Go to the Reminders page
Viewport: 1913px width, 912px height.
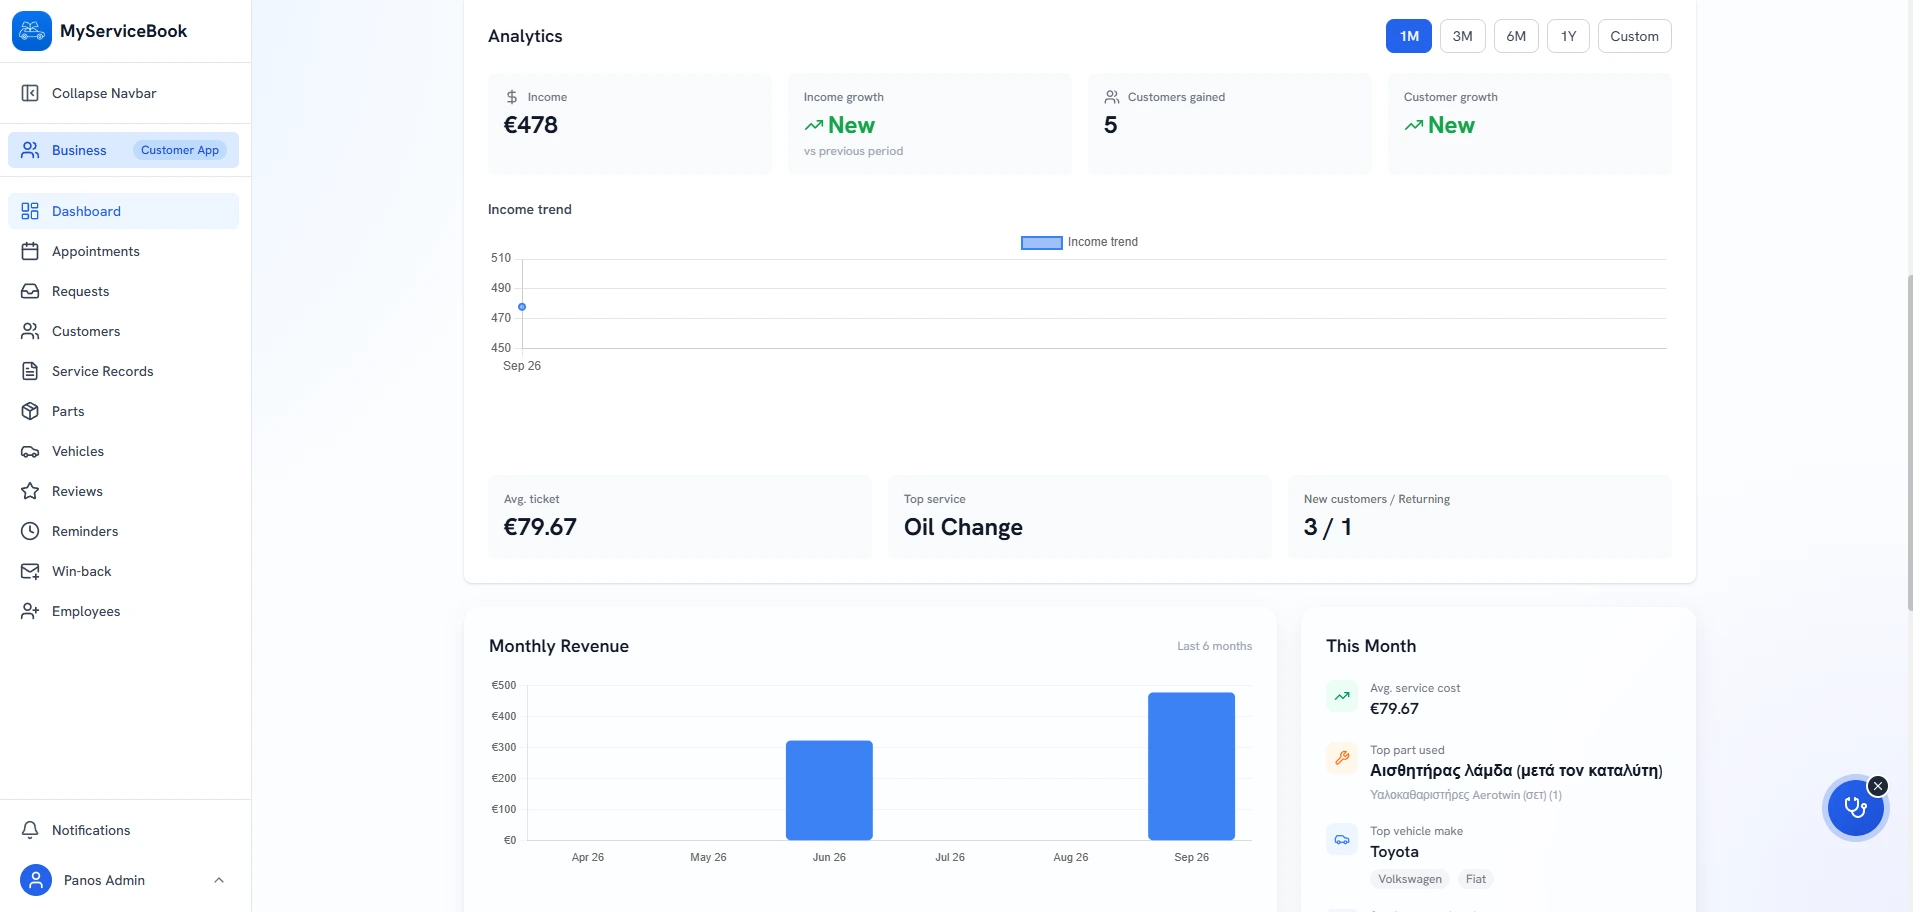pyautogui.click(x=123, y=531)
